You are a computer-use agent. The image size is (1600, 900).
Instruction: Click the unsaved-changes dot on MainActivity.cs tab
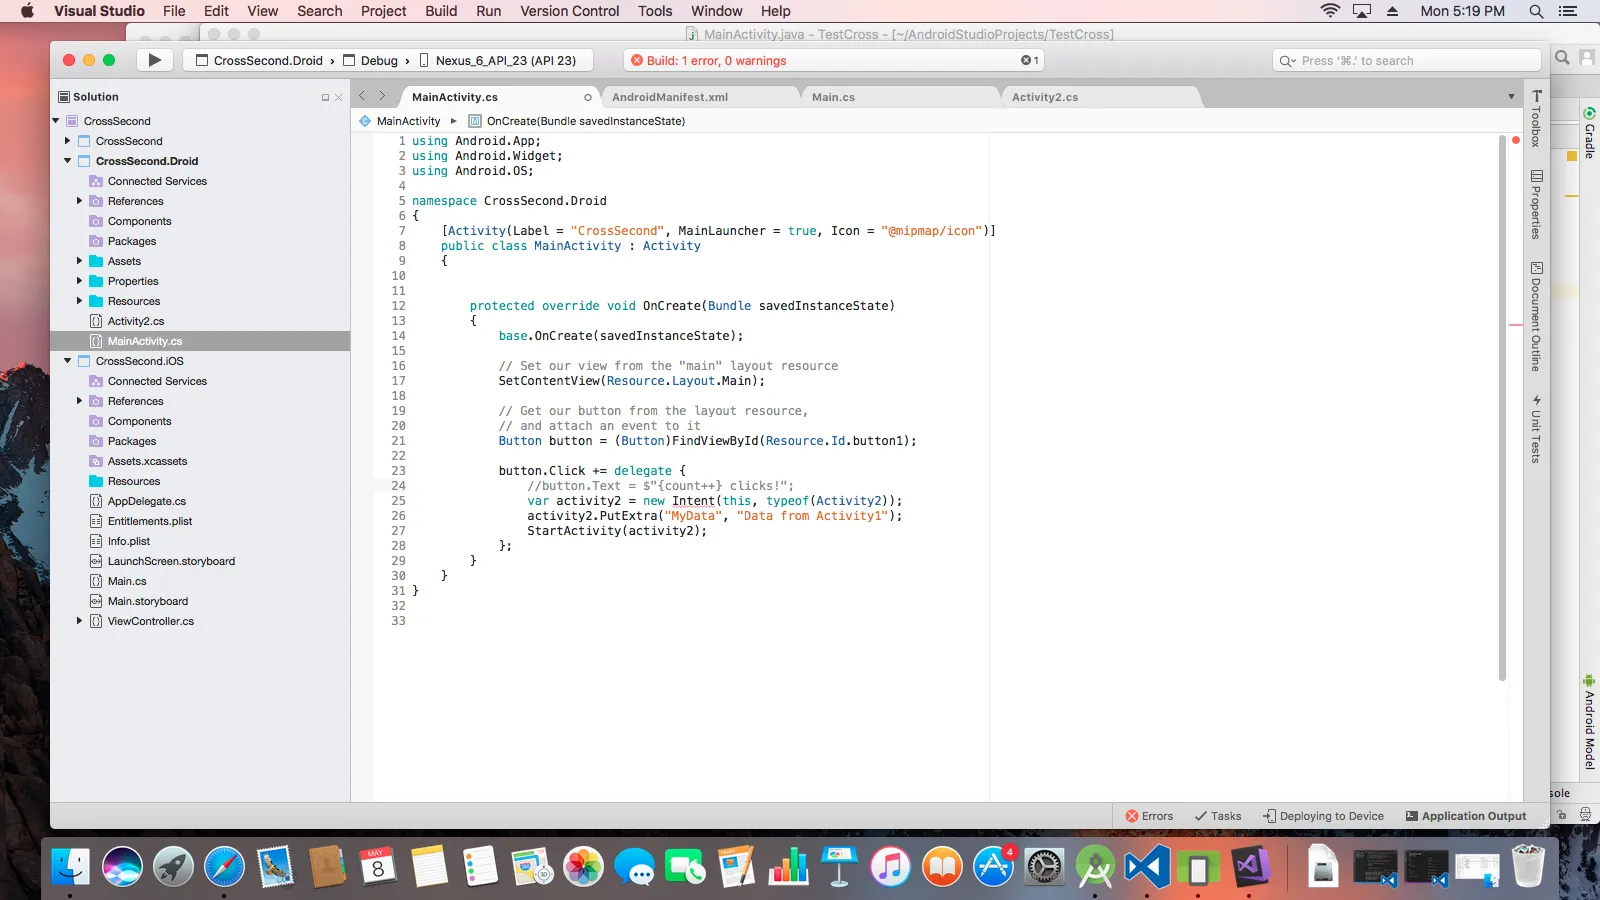pyautogui.click(x=588, y=97)
